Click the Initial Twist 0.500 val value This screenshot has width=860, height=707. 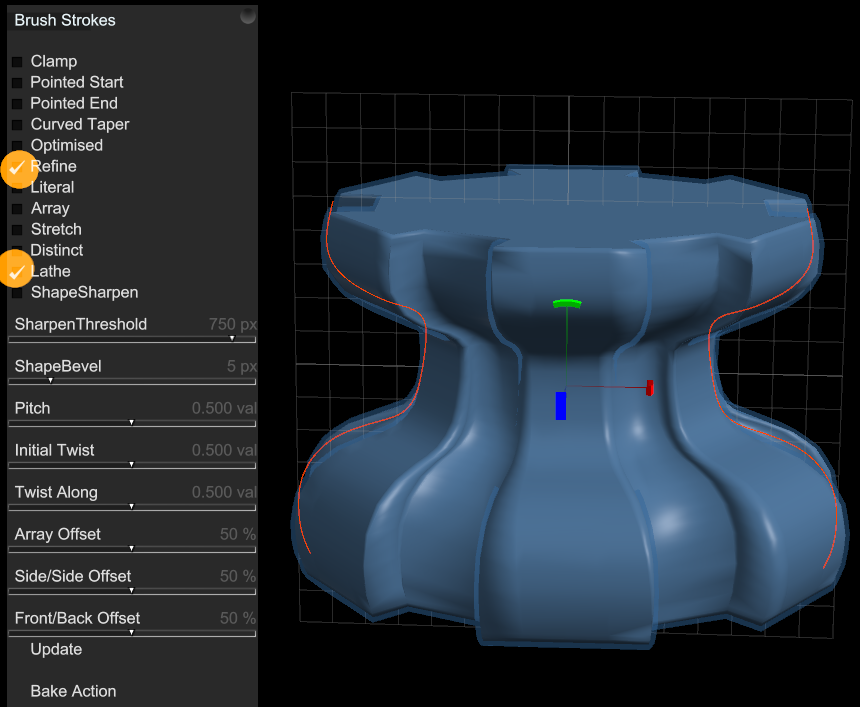click(224, 450)
